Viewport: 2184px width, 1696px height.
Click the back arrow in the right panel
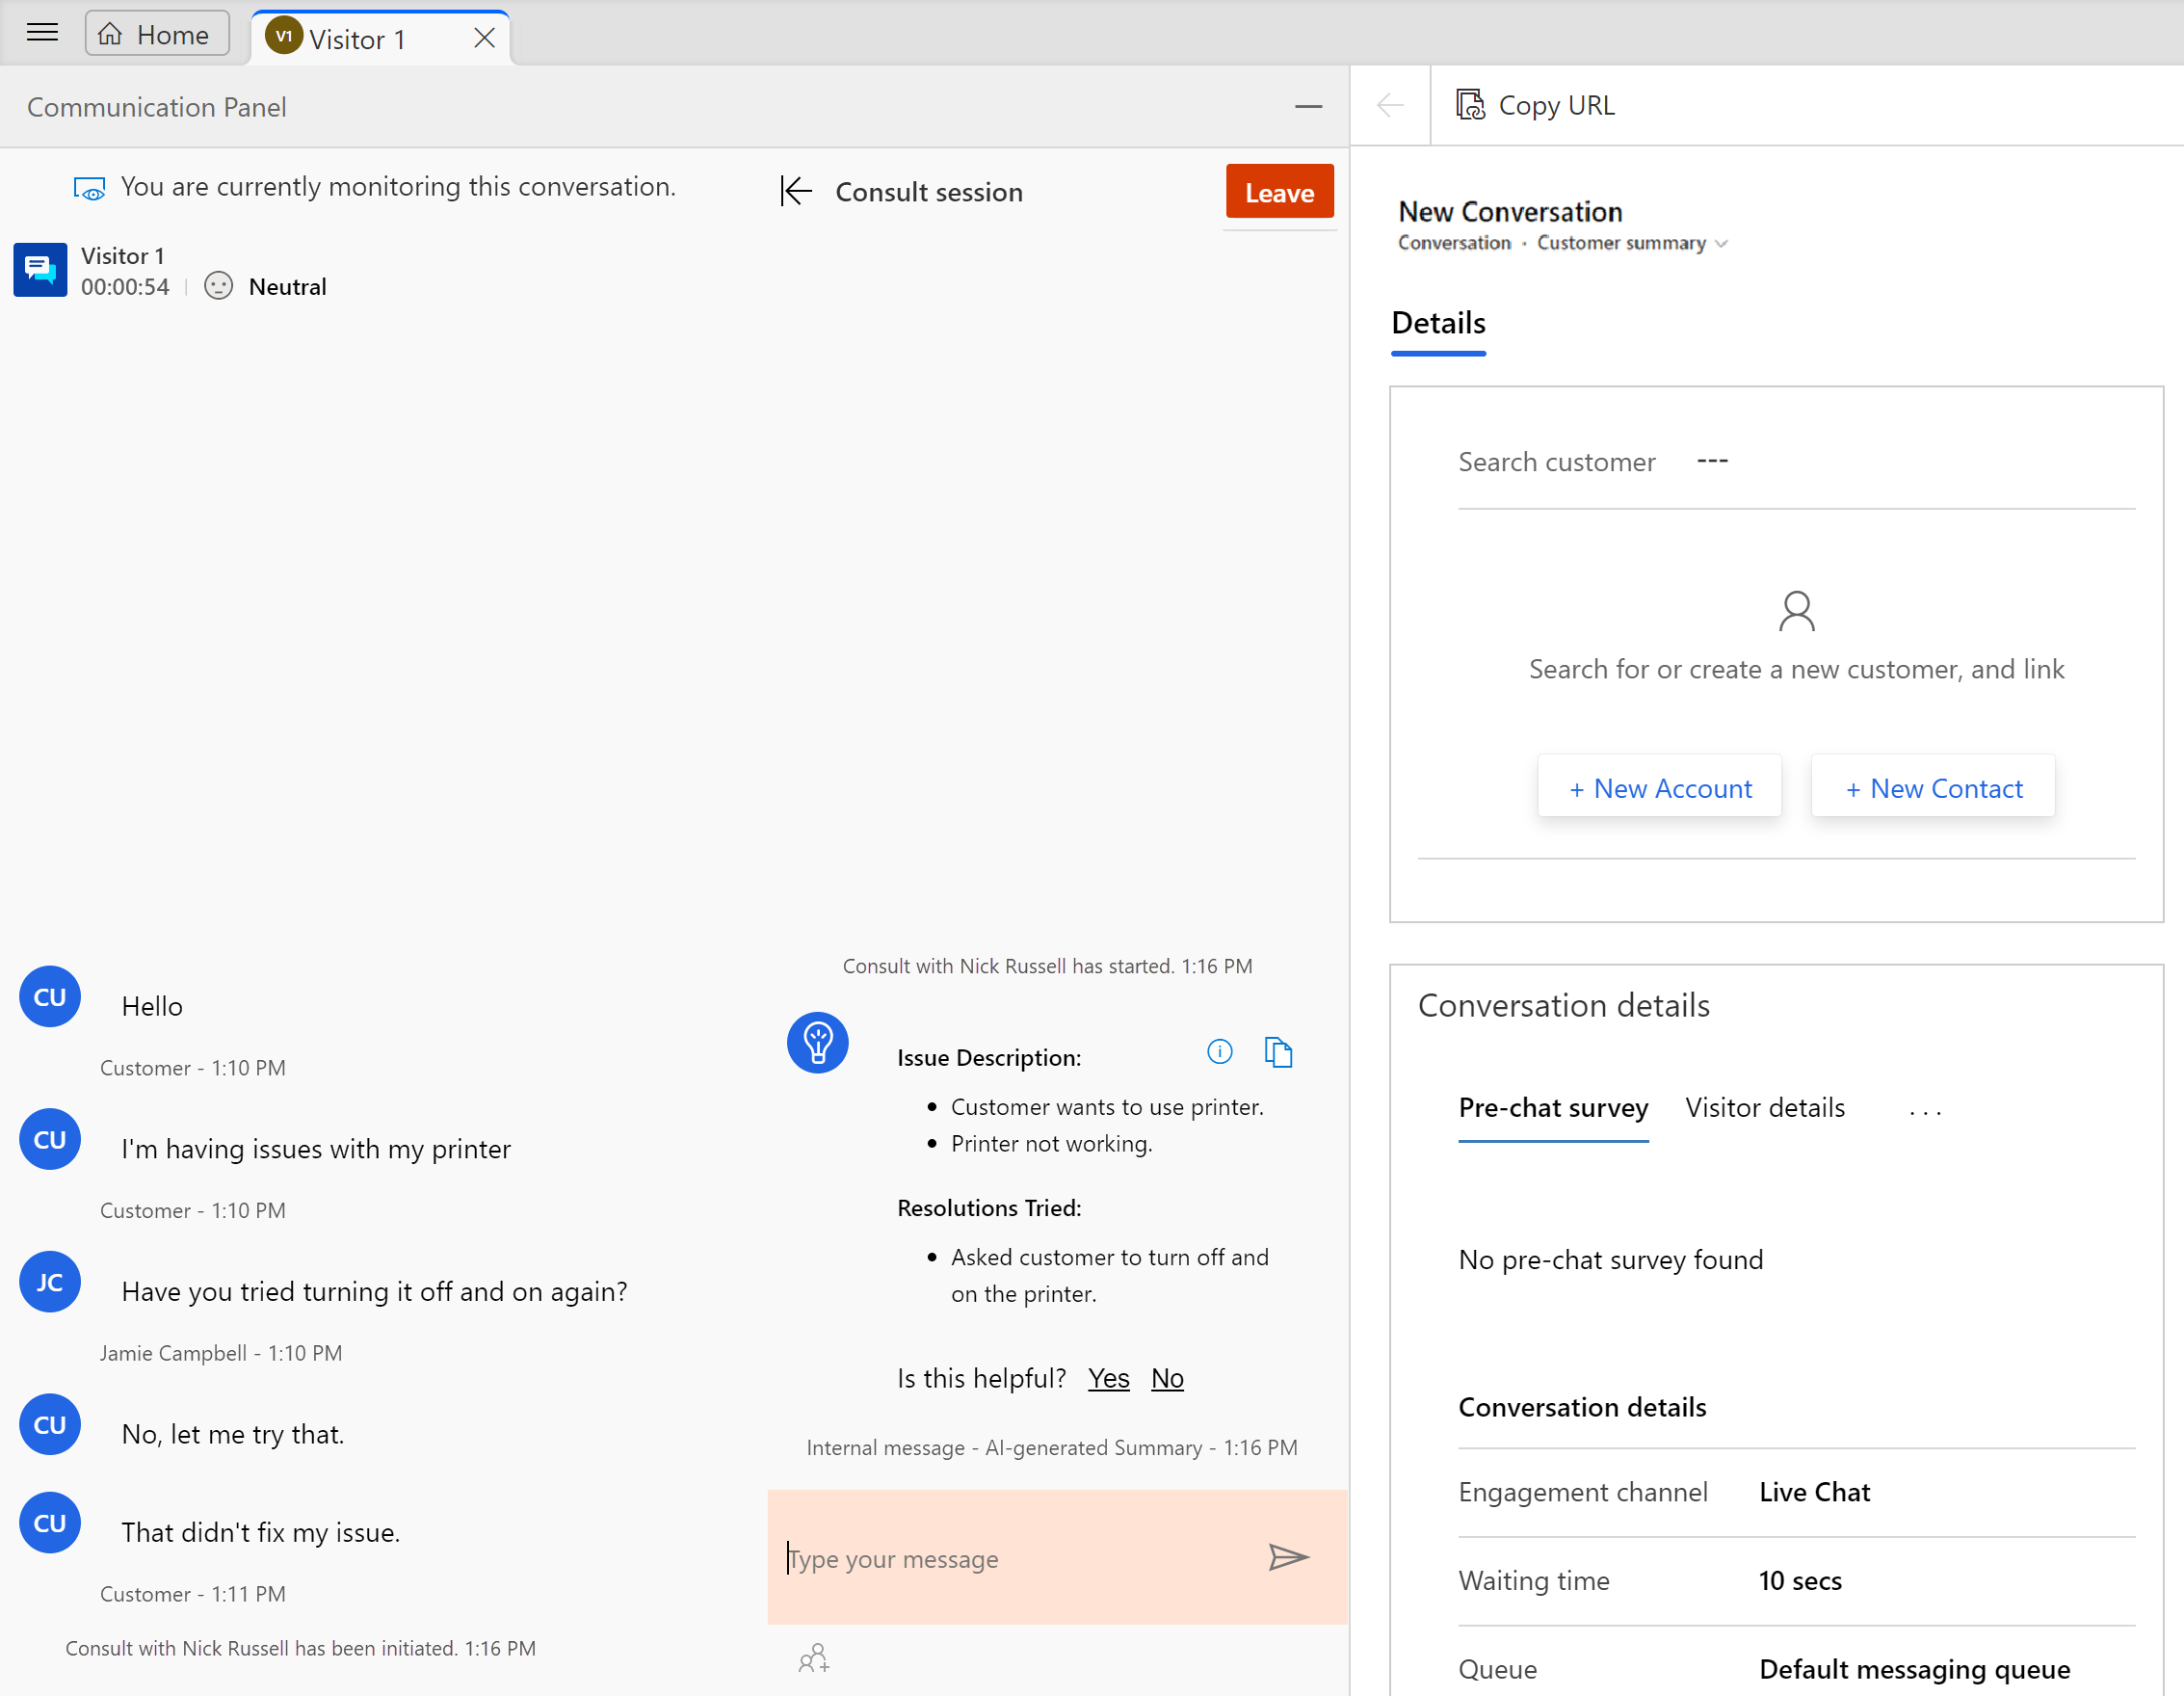pos(1390,103)
